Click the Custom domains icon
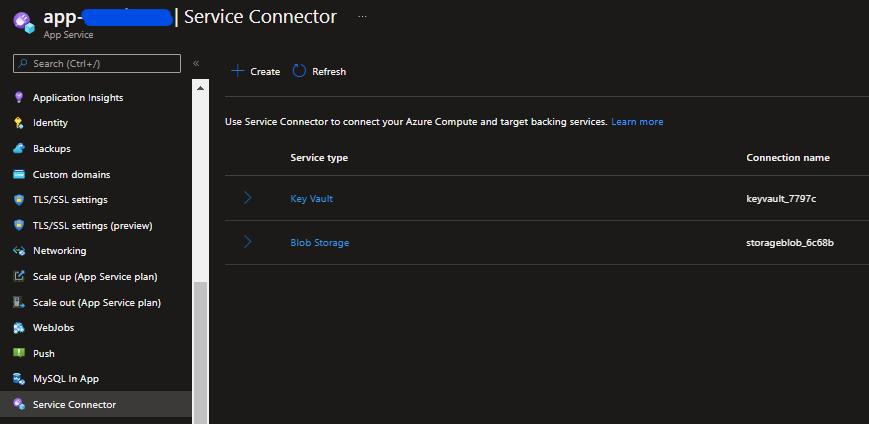 click(x=19, y=175)
